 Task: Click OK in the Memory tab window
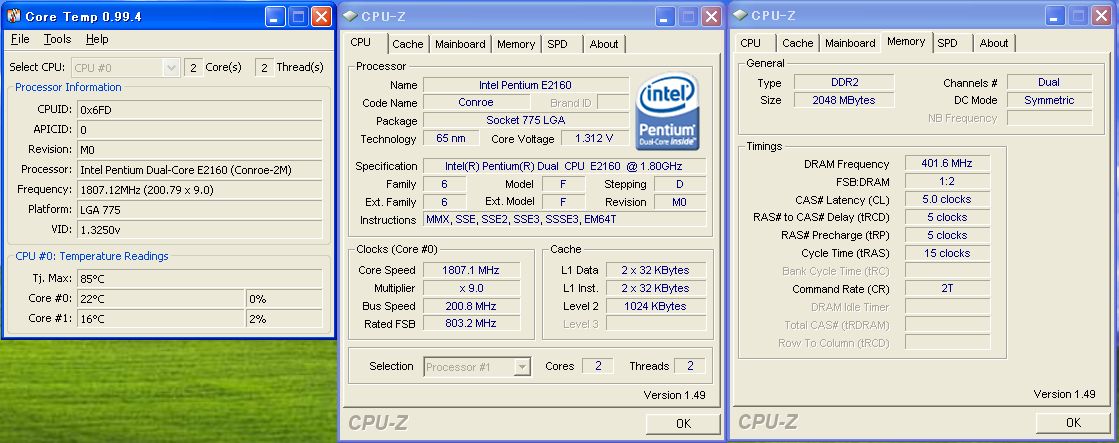coord(1073,423)
